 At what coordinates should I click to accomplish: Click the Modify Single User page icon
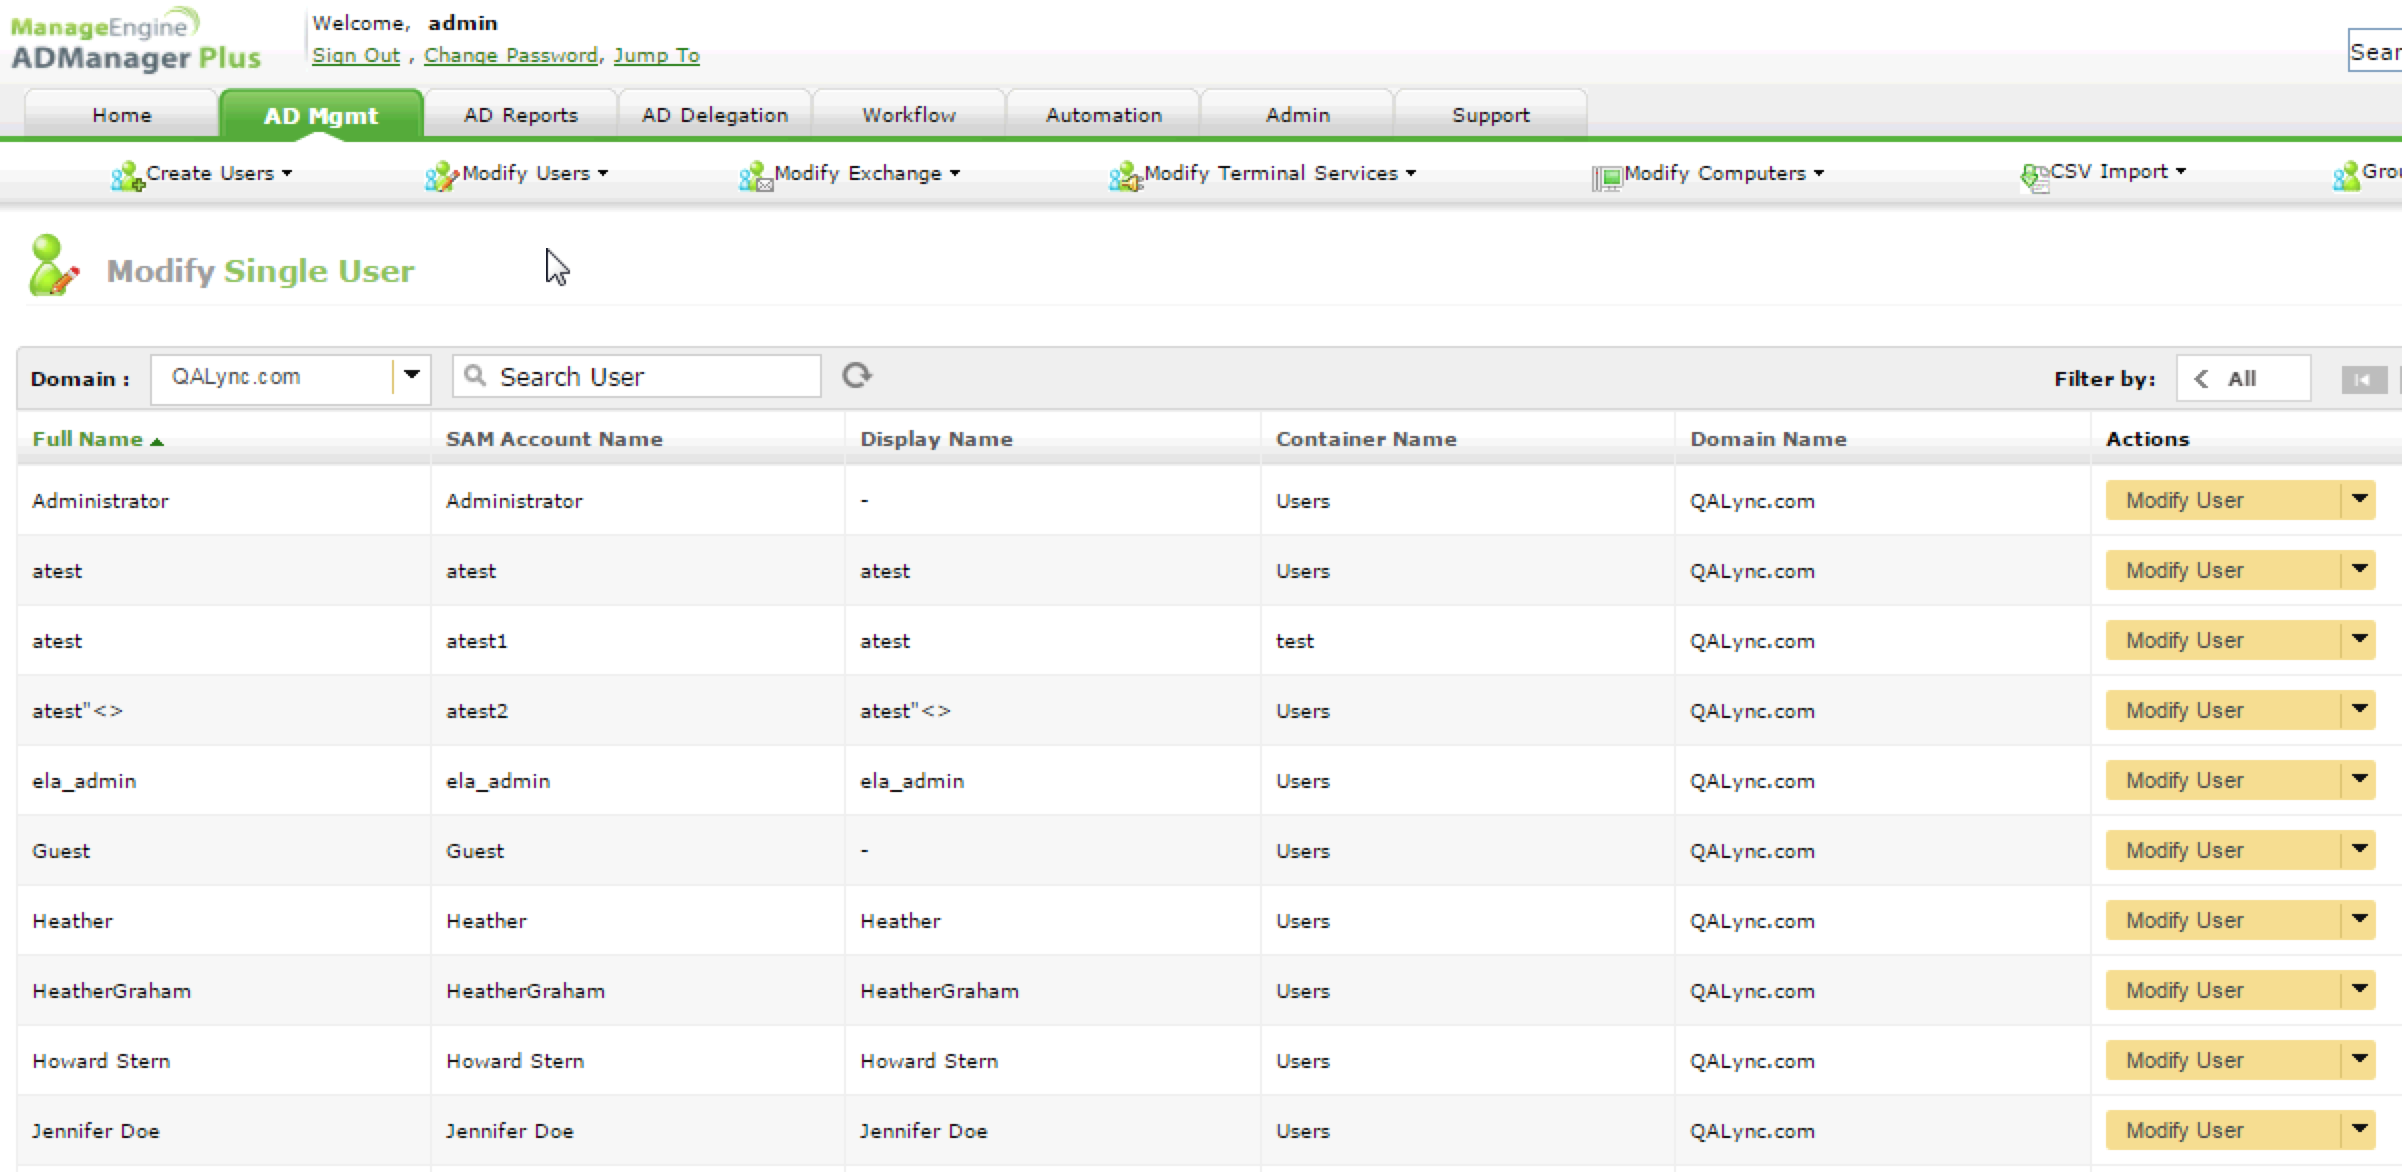(x=52, y=267)
